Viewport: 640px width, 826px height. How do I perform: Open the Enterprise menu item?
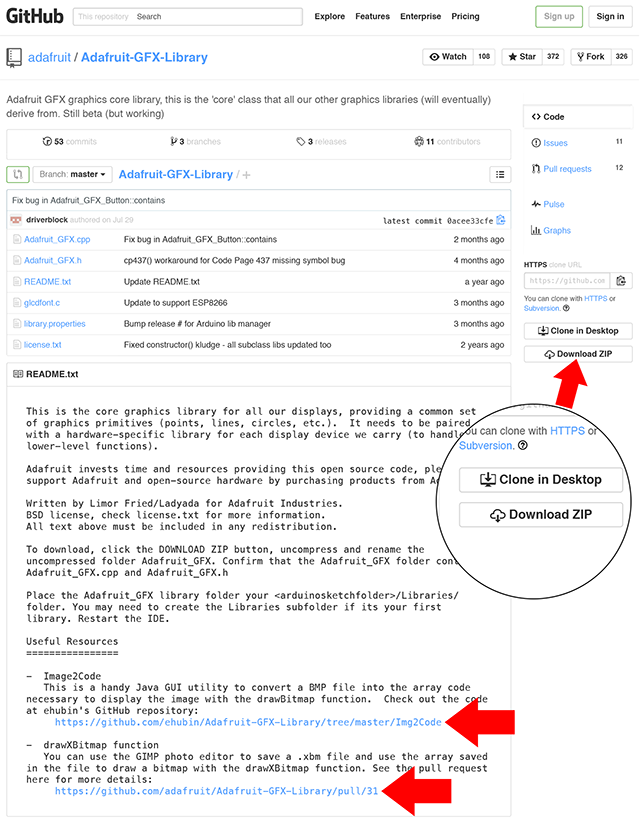pyautogui.click(x=420, y=16)
